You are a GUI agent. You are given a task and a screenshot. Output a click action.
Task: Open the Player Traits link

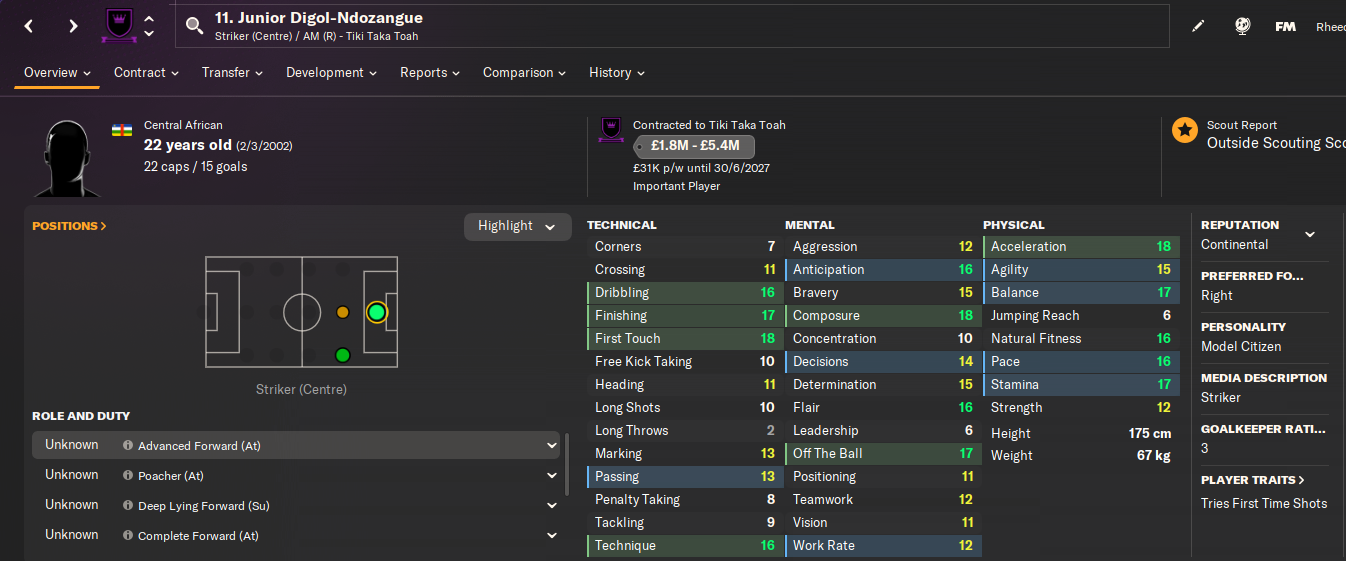point(1253,480)
